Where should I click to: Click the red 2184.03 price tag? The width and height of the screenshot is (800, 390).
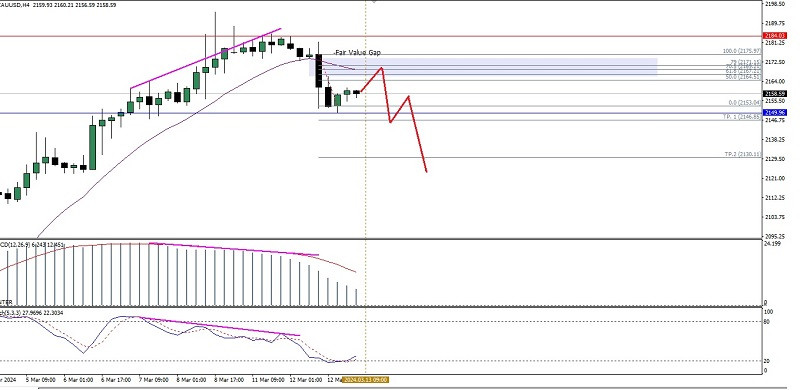774,36
